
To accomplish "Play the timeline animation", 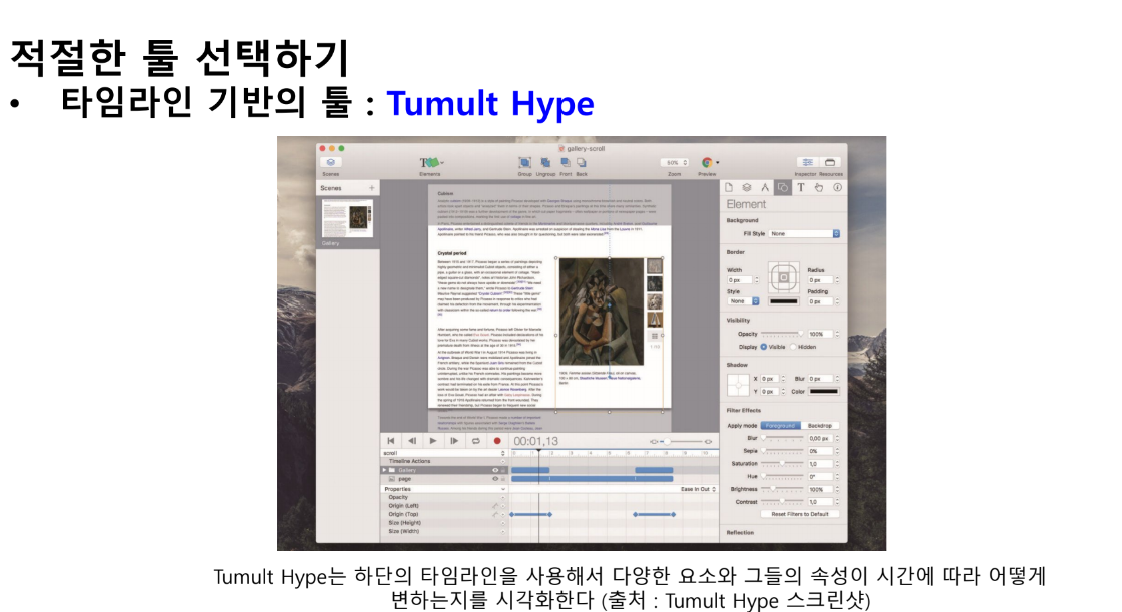I will coord(432,441).
